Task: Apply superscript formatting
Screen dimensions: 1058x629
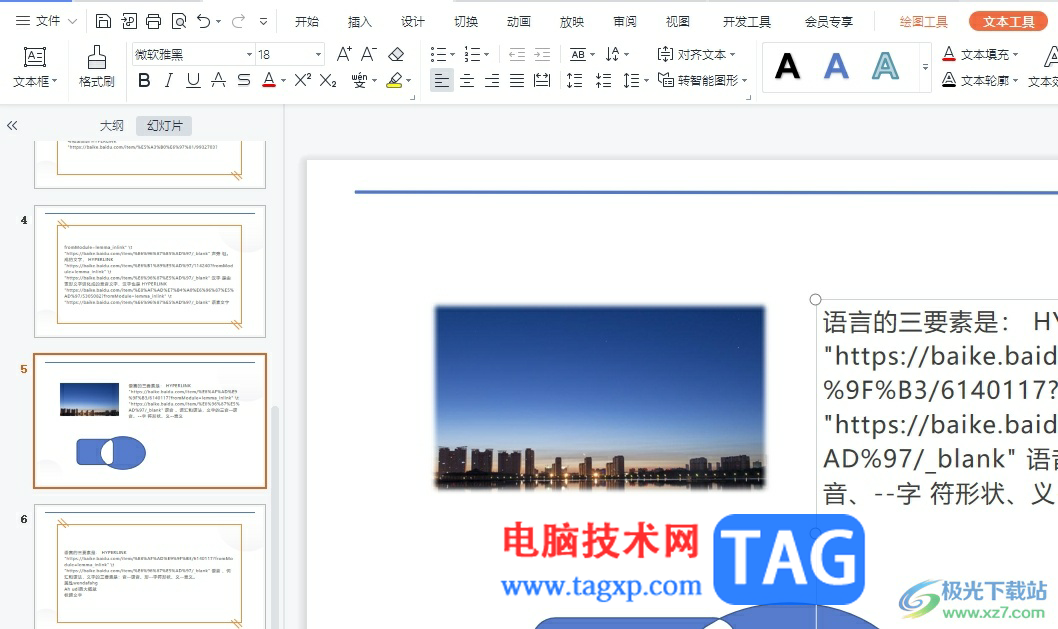Action: [302, 80]
